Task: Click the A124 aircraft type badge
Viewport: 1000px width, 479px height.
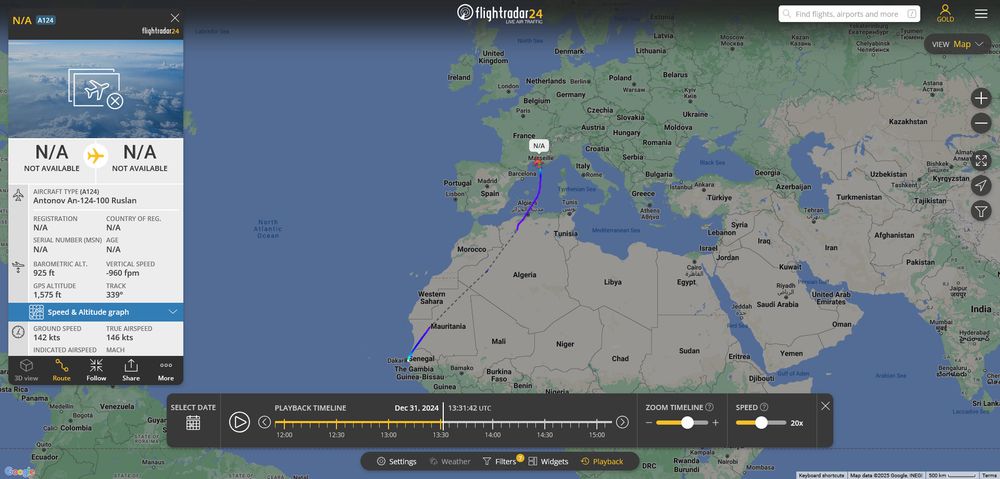Action: coord(45,20)
